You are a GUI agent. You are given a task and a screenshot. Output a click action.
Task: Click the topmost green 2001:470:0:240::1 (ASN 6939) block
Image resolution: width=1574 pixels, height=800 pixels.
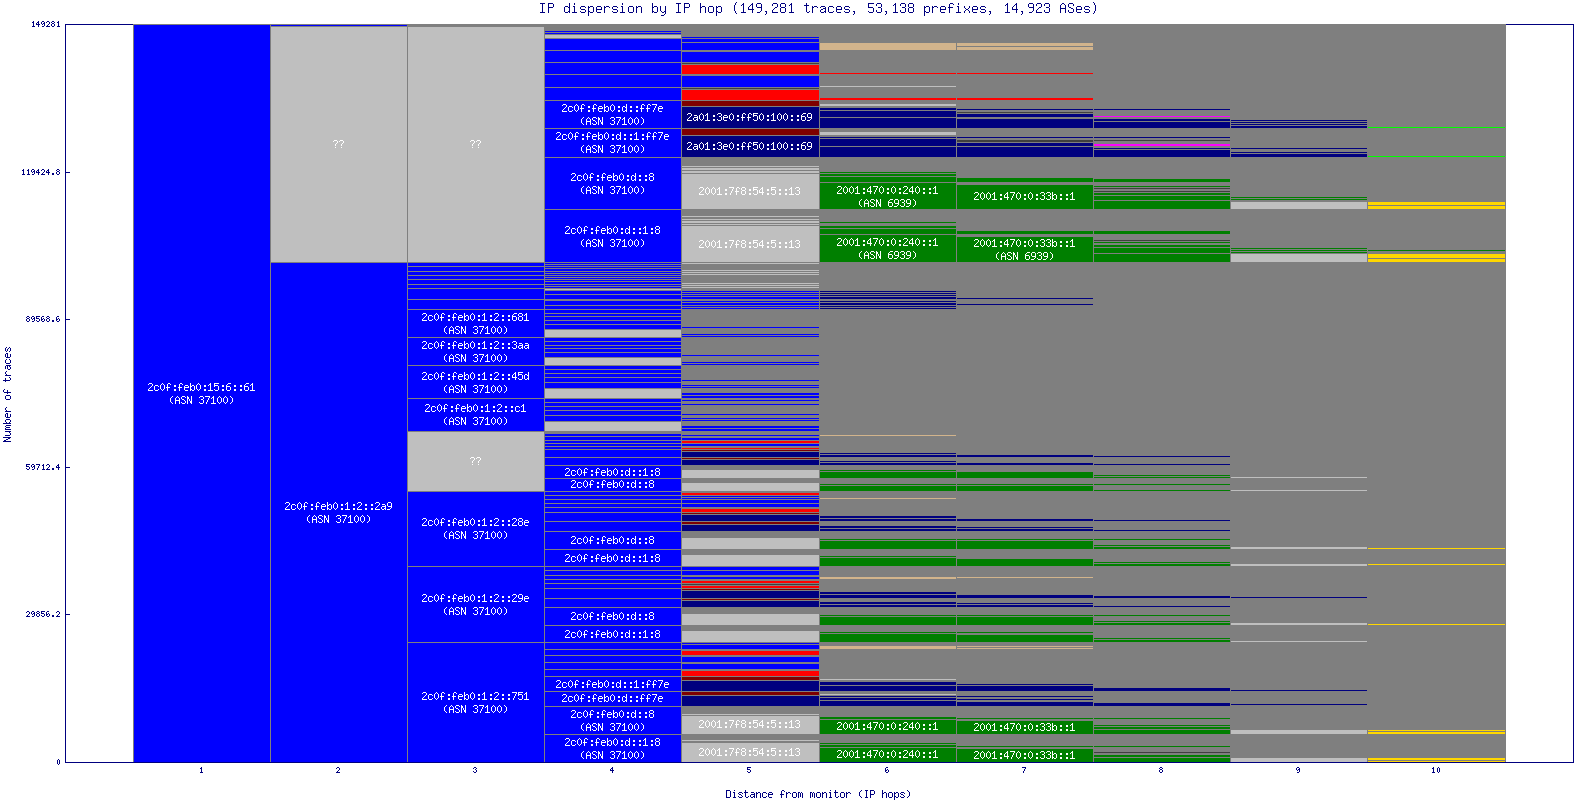click(x=887, y=196)
